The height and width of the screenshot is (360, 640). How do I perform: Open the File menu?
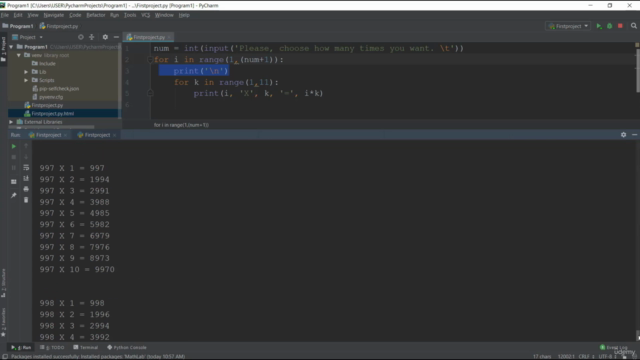[x=5, y=15]
